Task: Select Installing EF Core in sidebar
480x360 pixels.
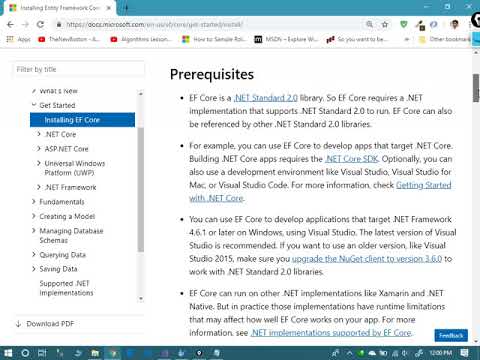Action: 82,120
